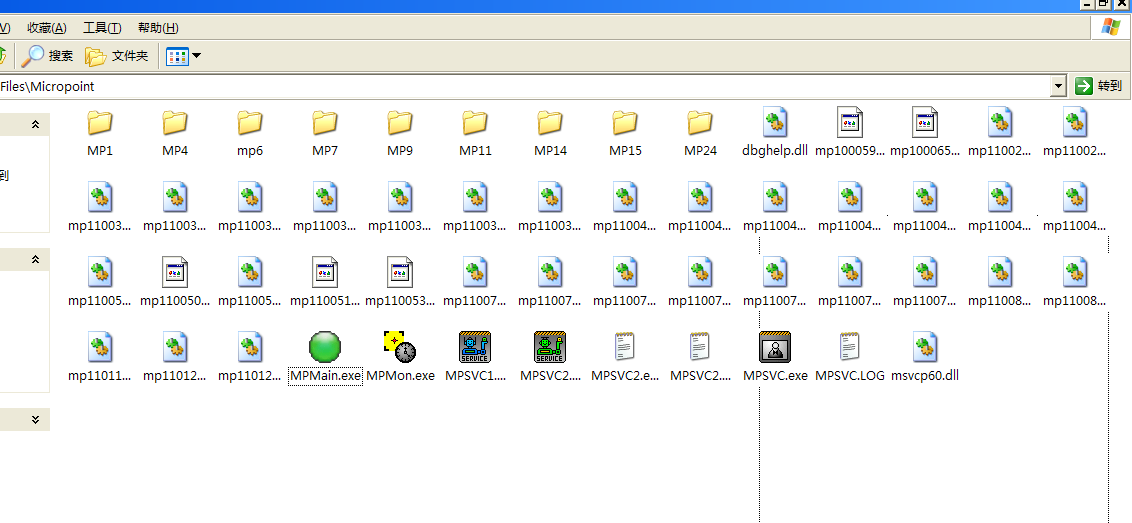
Task: Click the 搜索 search toolbar button
Action: click(49, 56)
